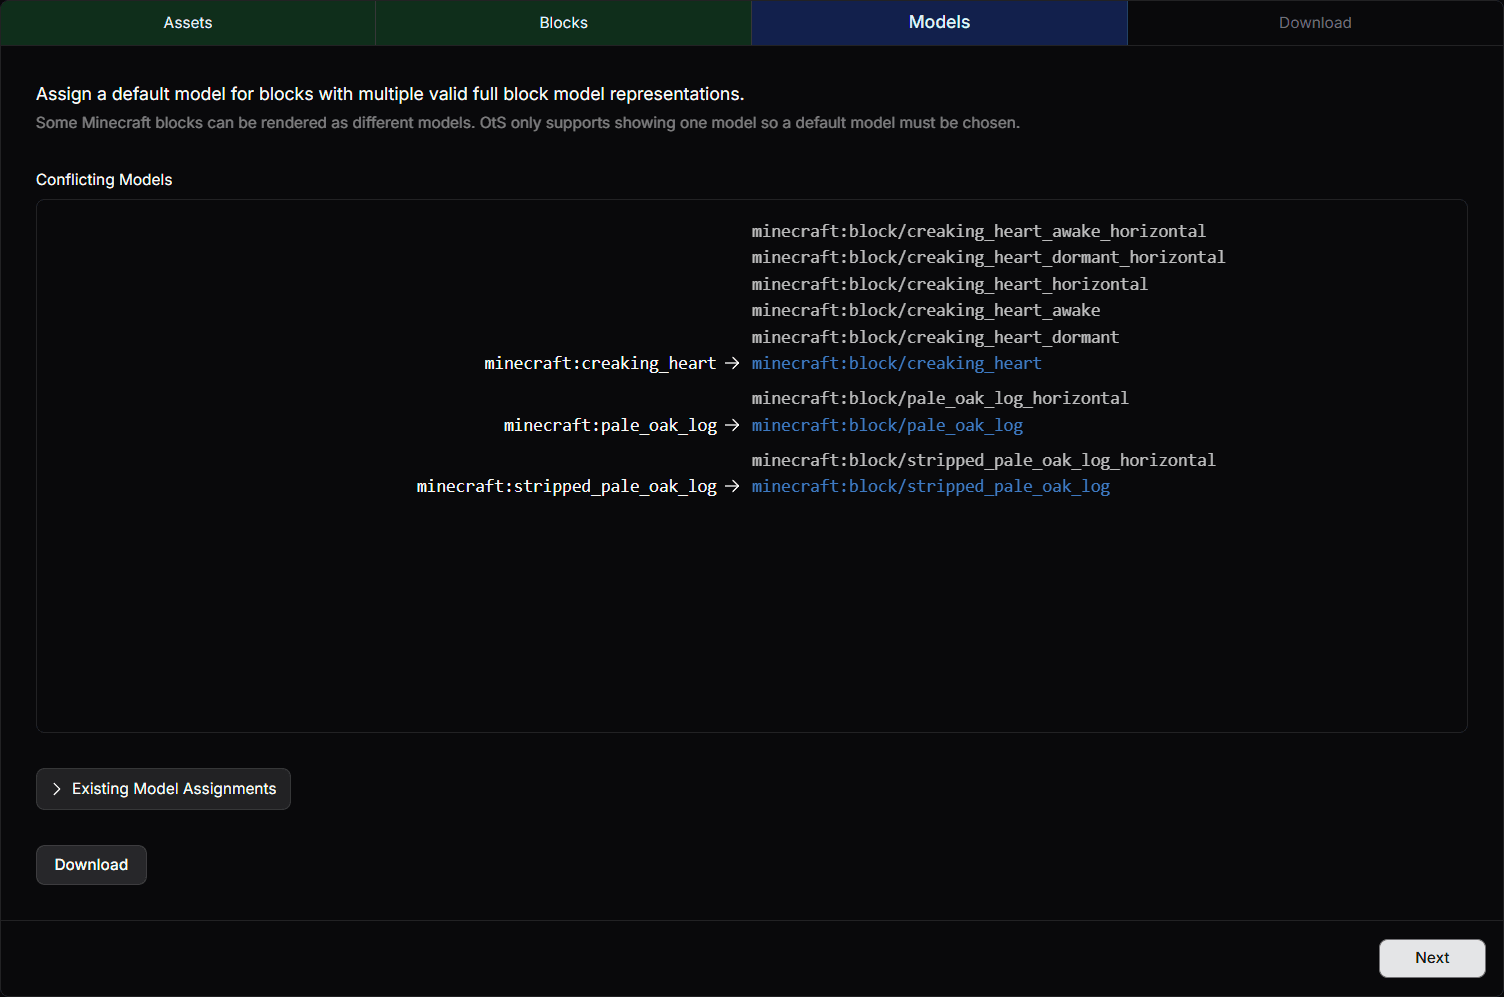
Task: Choose block/creaking_heart_dormant model
Action: 936,337
